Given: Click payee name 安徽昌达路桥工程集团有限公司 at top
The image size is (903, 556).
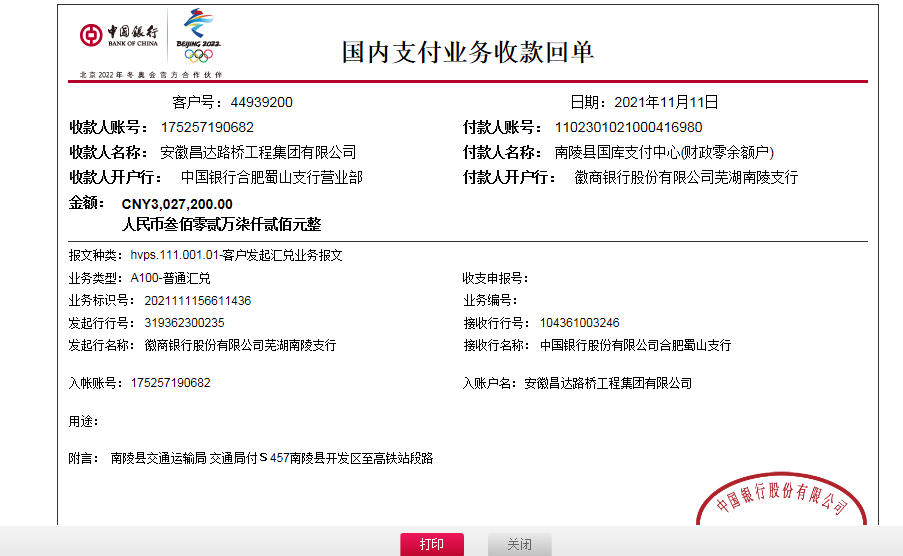Looking at the screenshot, I should (258, 152).
